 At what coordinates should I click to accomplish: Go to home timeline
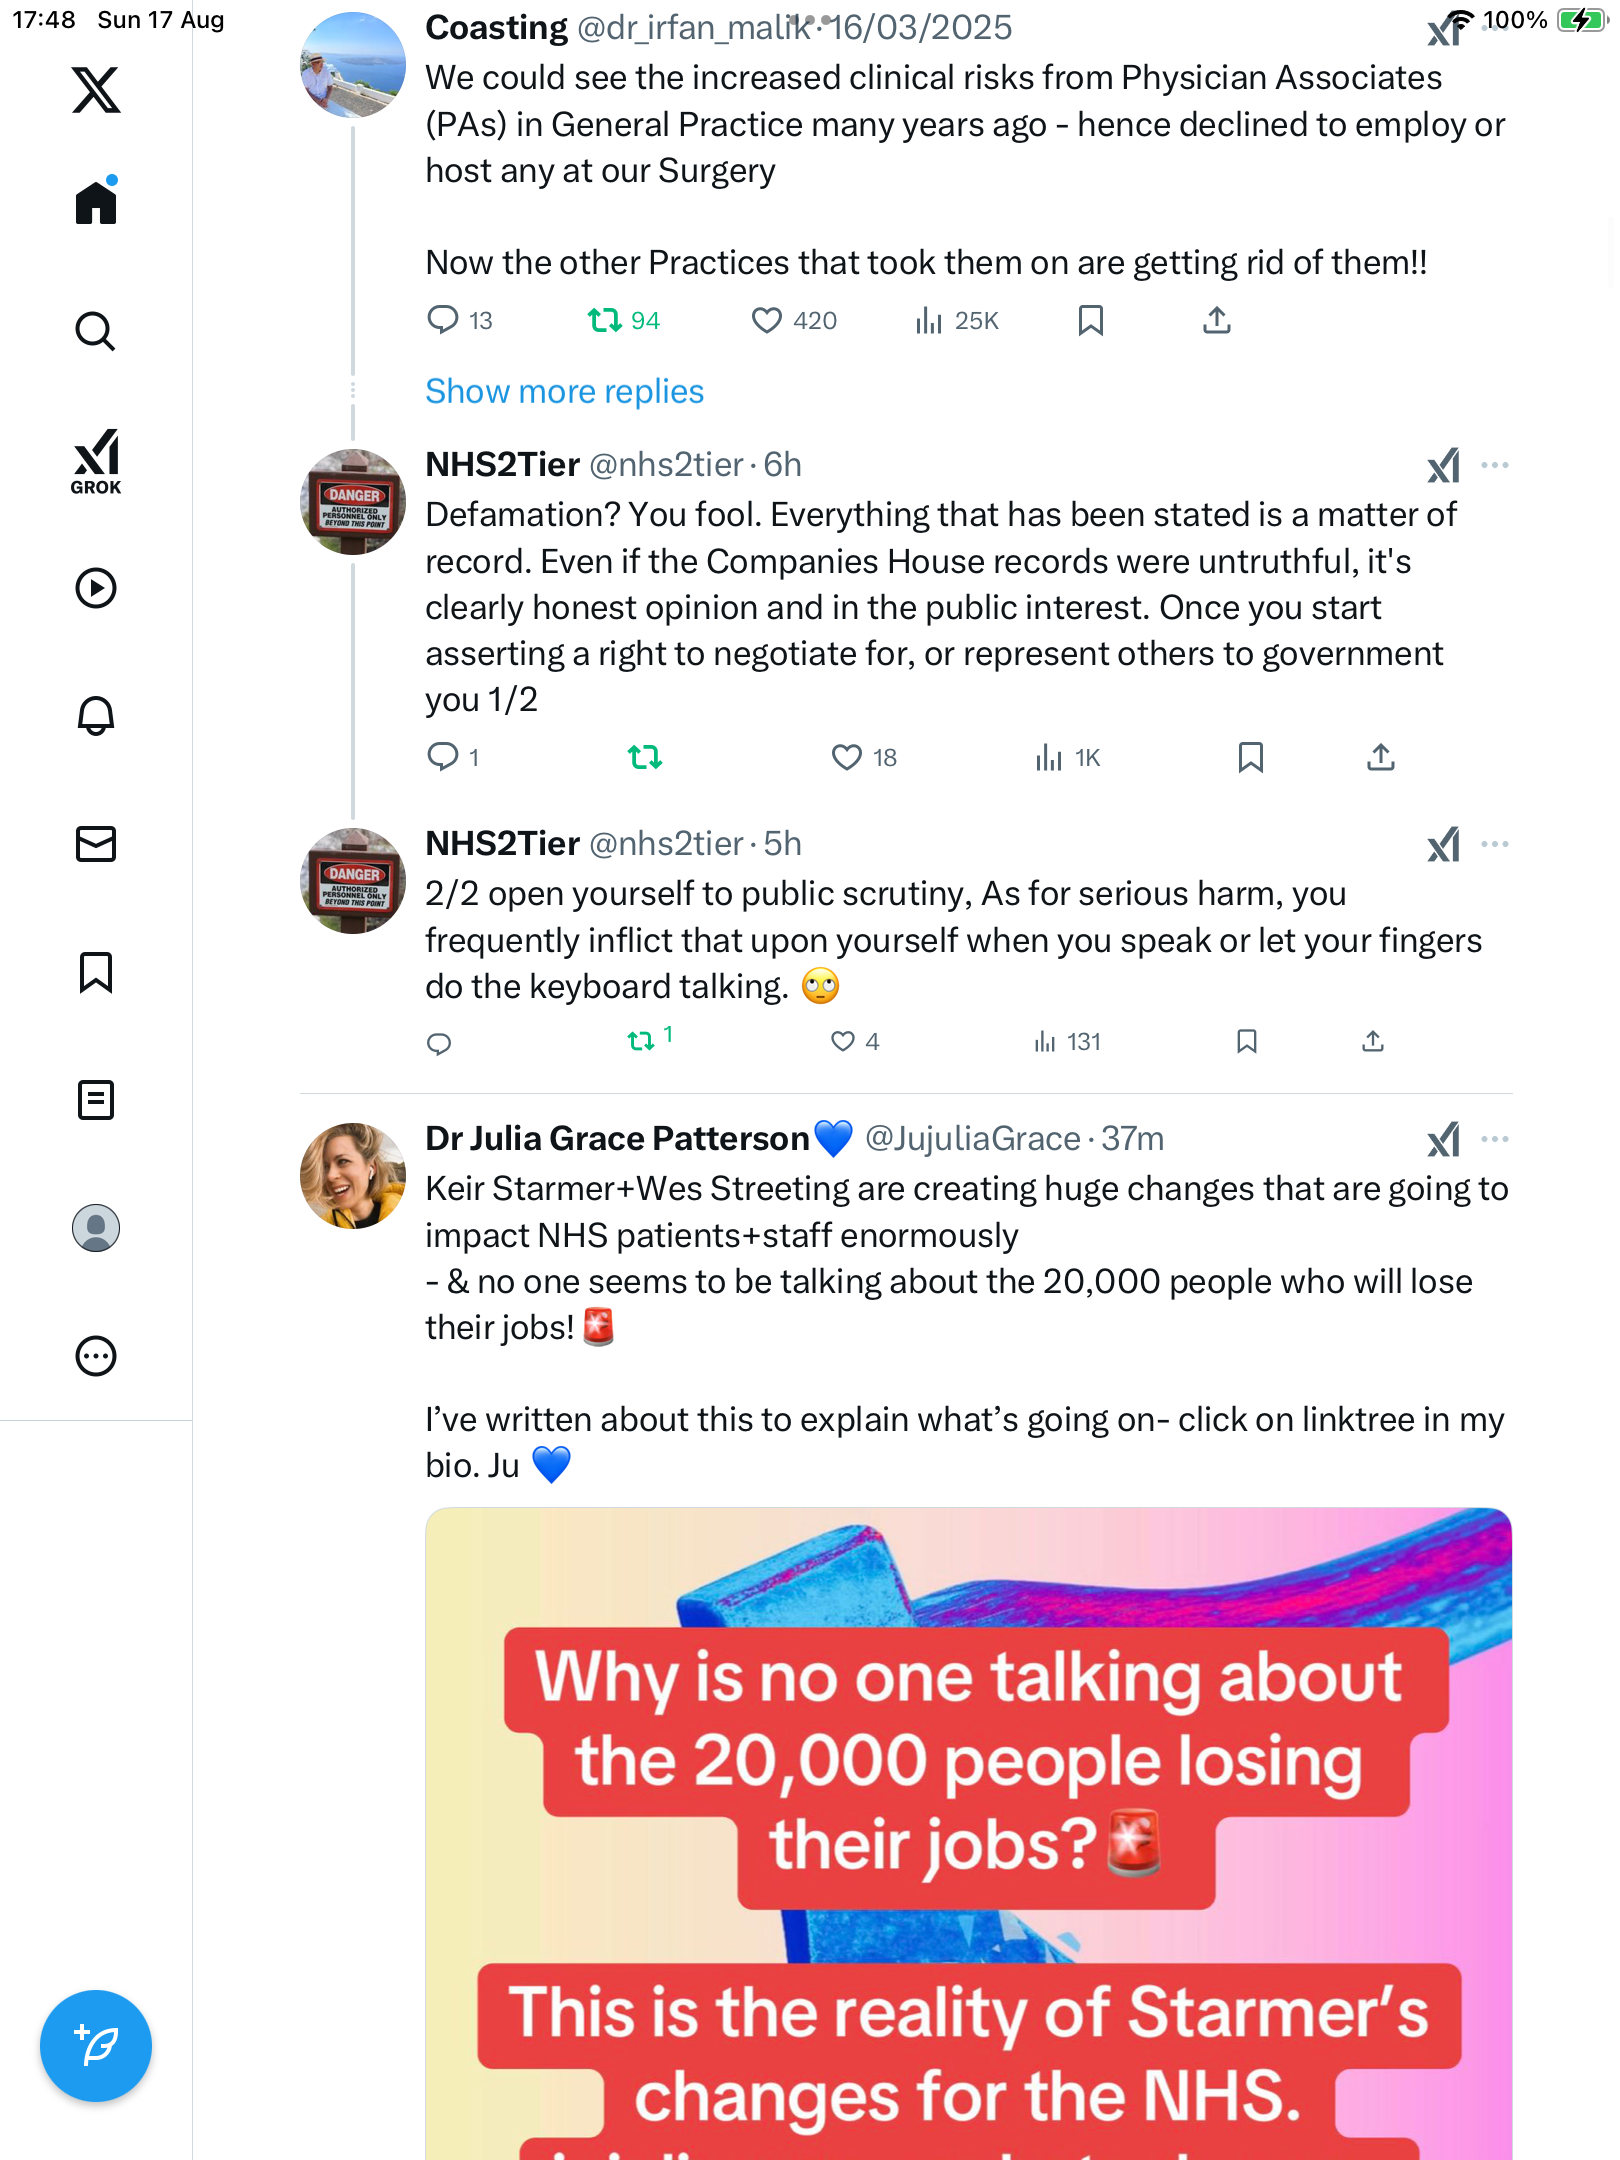(96, 203)
